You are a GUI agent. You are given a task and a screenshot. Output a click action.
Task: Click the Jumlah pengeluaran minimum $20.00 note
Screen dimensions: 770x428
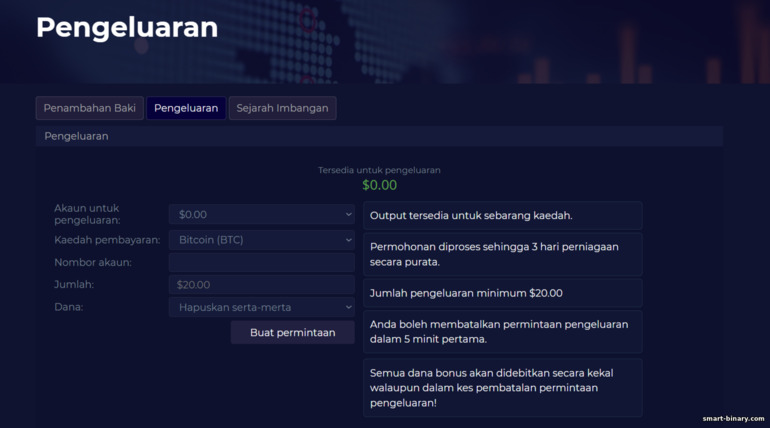click(503, 293)
